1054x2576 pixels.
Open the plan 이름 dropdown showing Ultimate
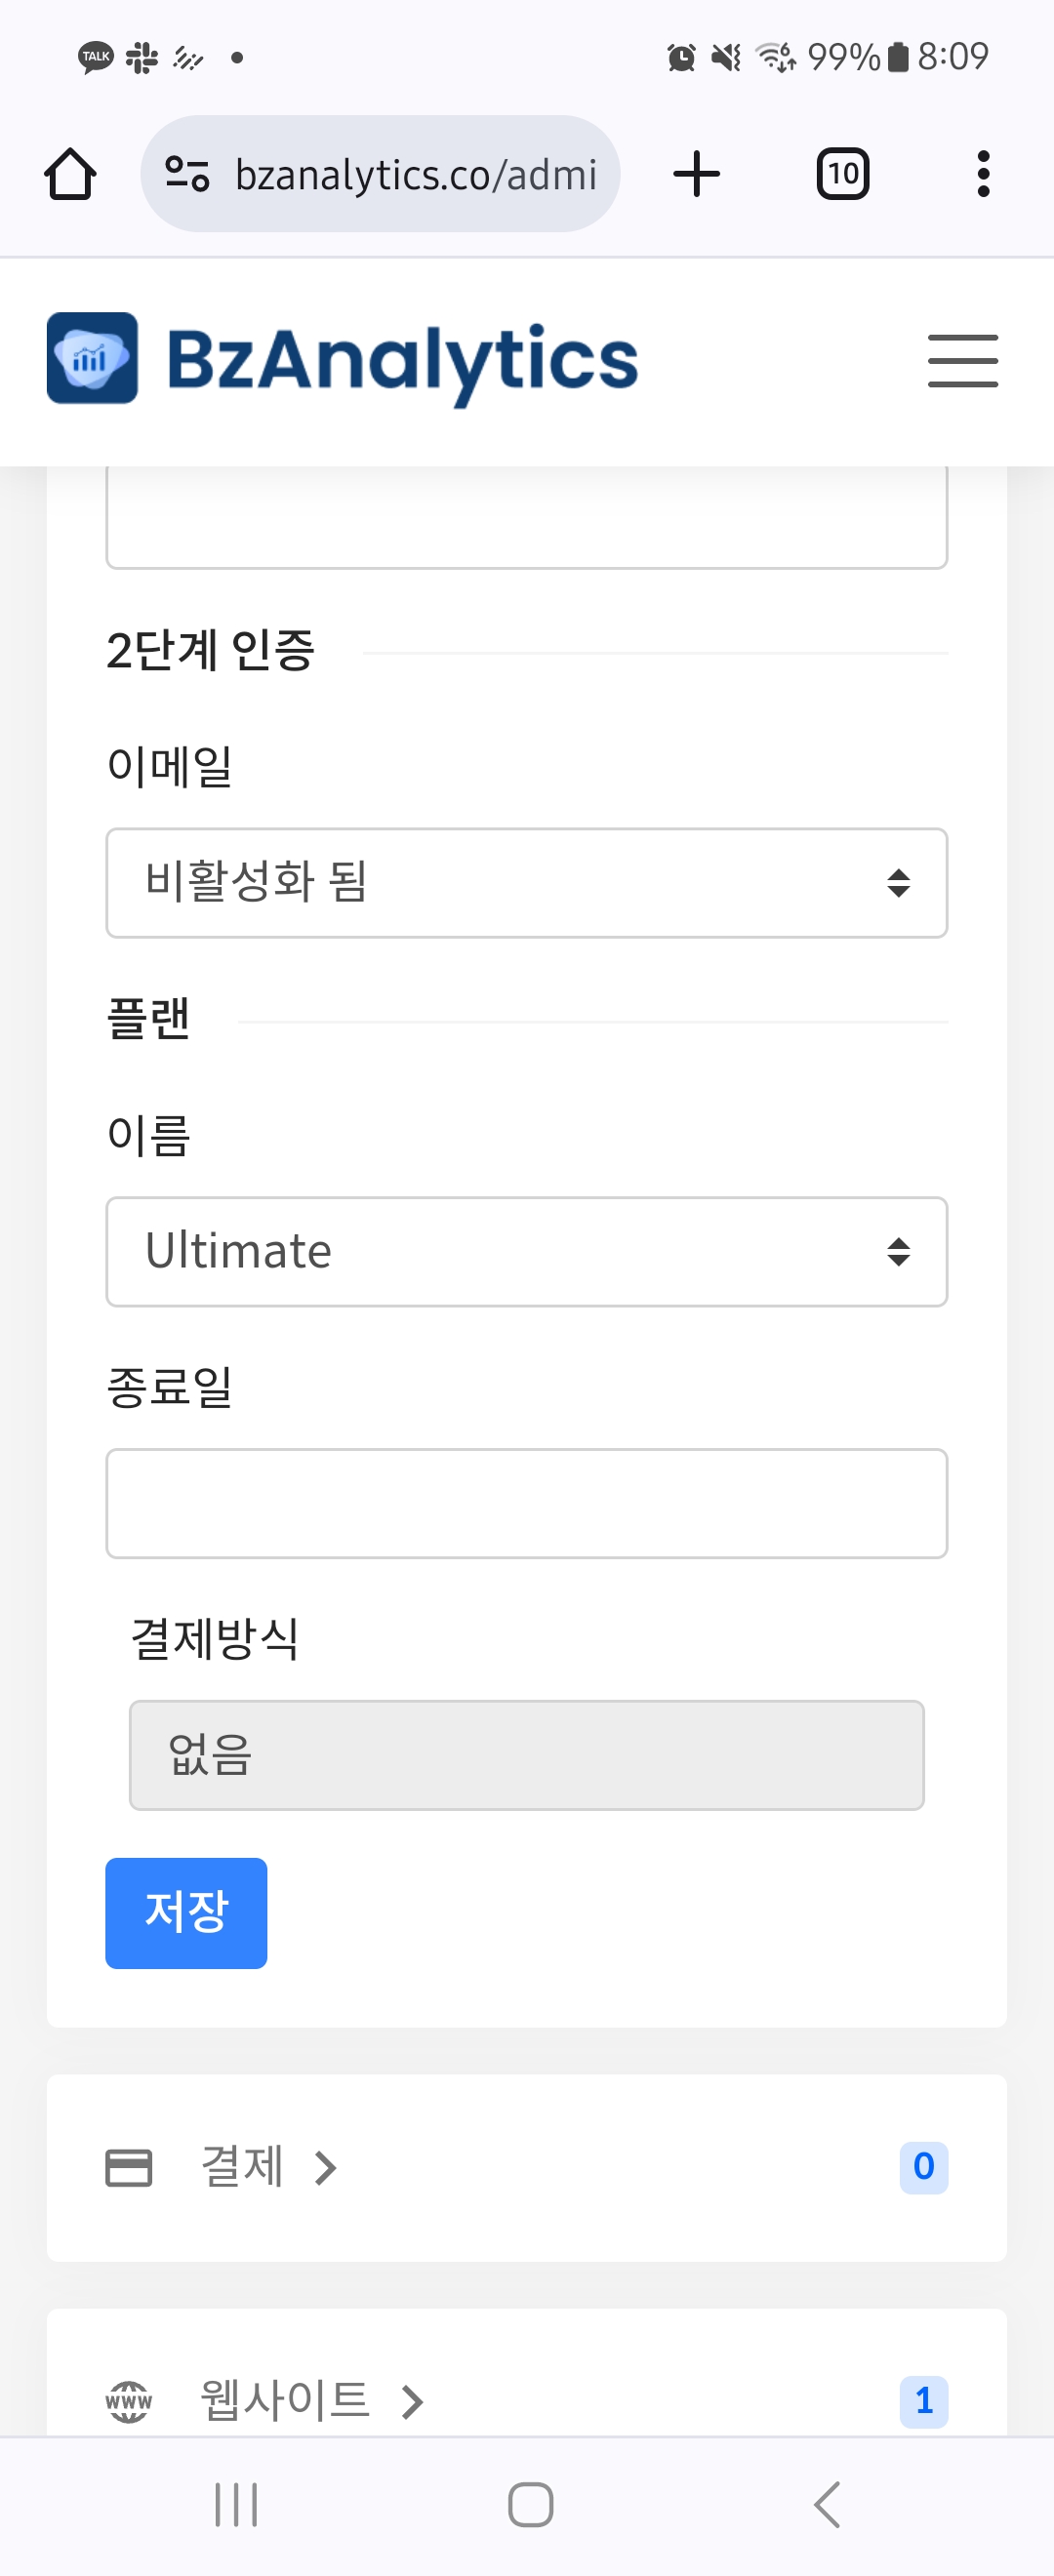point(526,1252)
